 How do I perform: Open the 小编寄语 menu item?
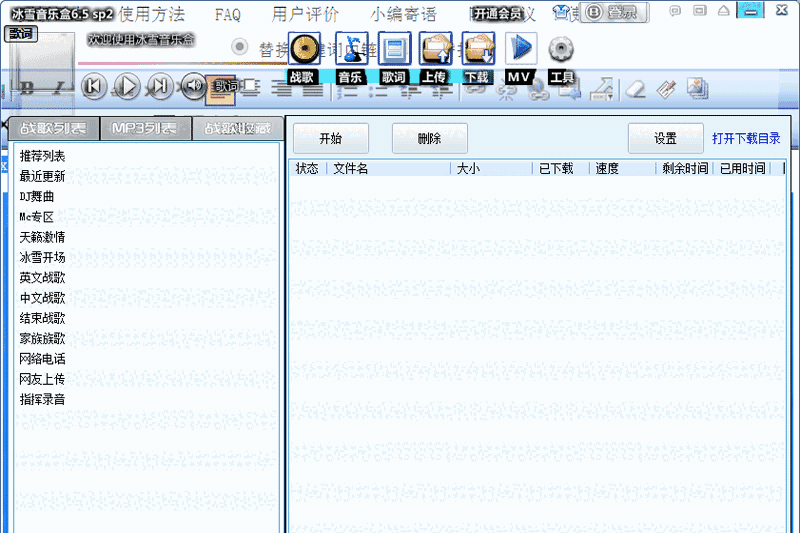point(404,15)
